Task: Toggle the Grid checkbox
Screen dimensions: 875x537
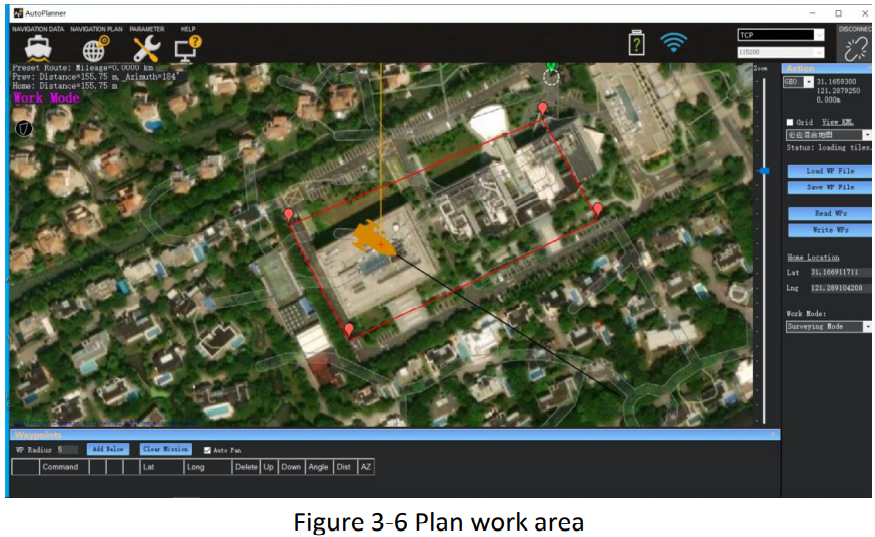Action: 790,122
